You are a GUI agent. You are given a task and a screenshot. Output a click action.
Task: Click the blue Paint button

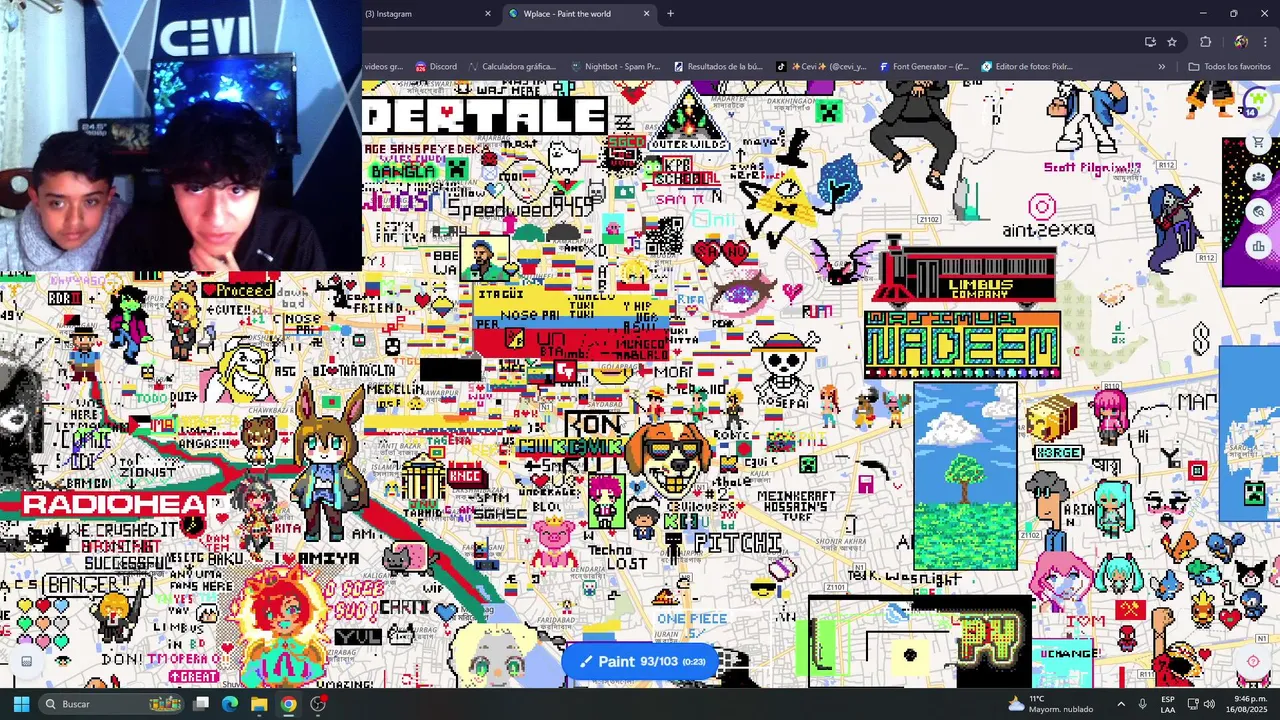point(641,661)
